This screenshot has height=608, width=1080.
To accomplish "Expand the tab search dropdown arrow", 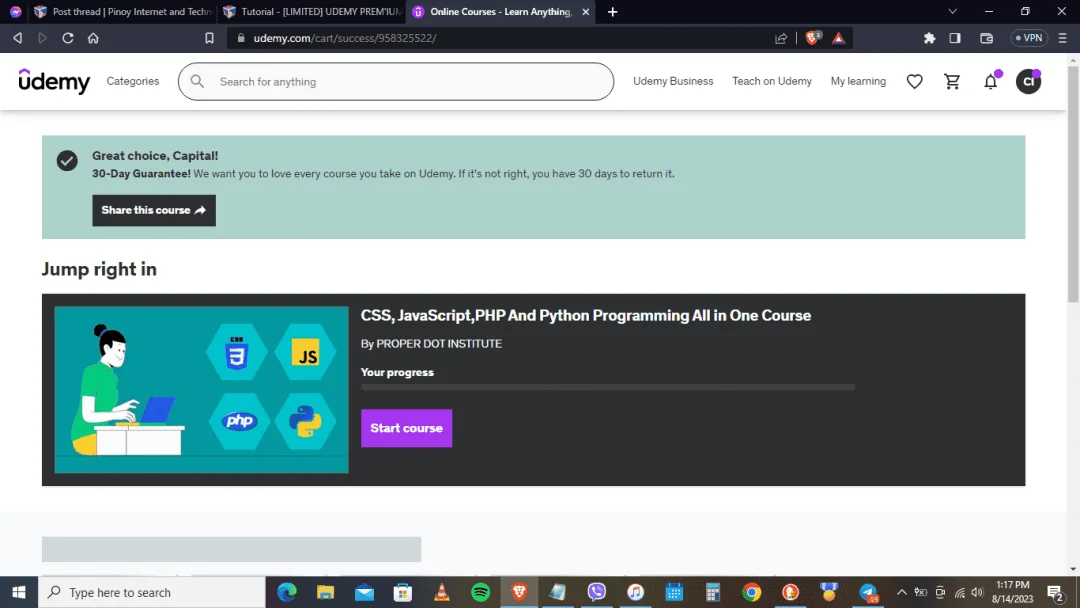I will tap(953, 12).
